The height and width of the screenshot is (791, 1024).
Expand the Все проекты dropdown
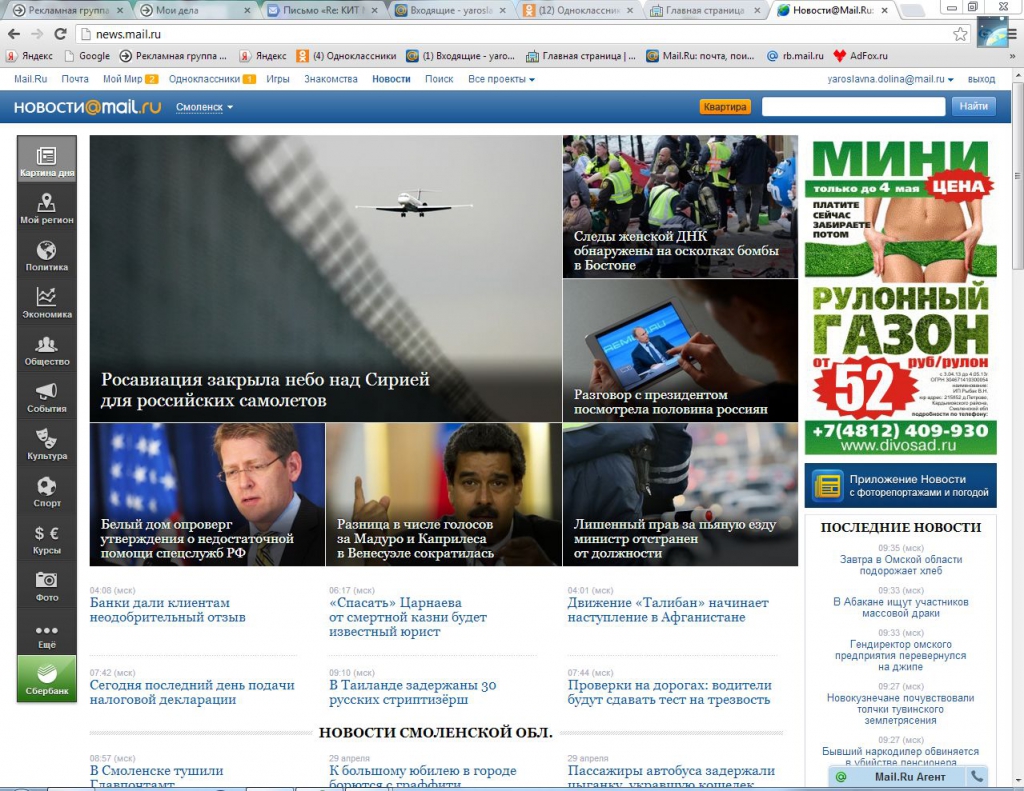coord(501,79)
